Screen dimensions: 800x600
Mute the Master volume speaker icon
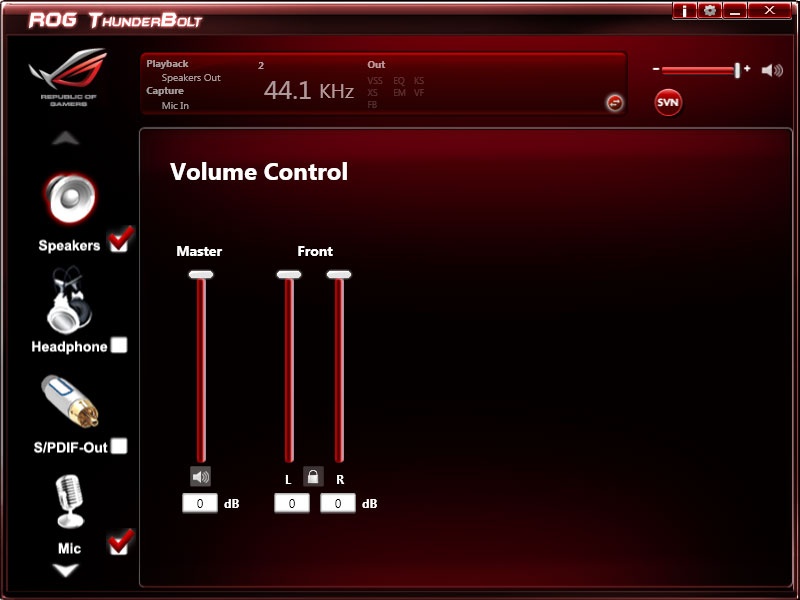pyautogui.click(x=201, y=477)
